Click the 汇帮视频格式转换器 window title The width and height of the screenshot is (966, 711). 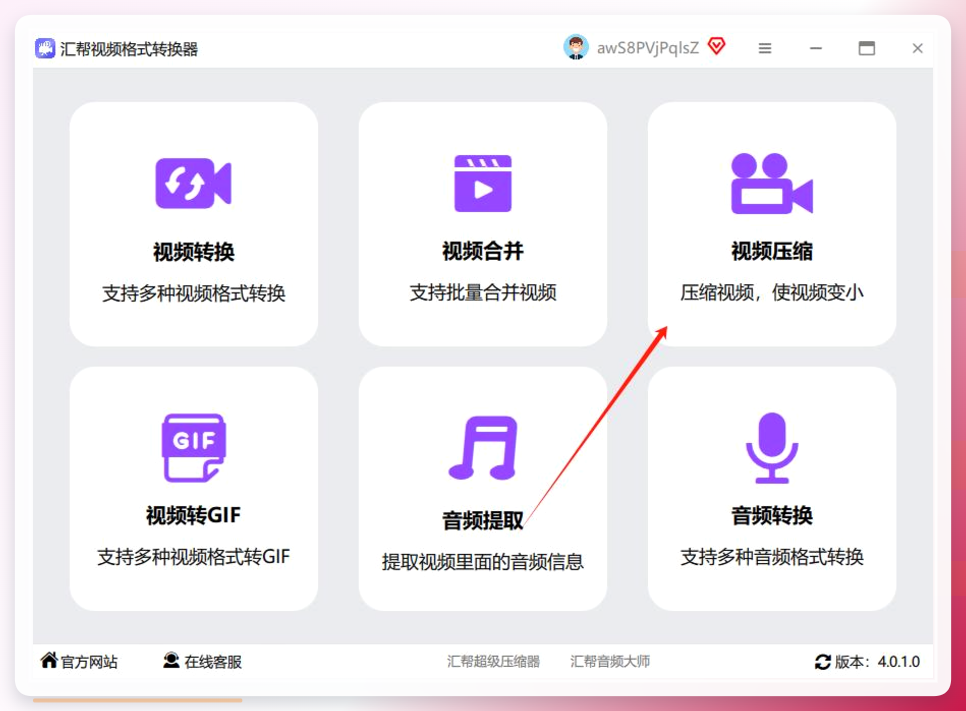(x=129, y=49)
